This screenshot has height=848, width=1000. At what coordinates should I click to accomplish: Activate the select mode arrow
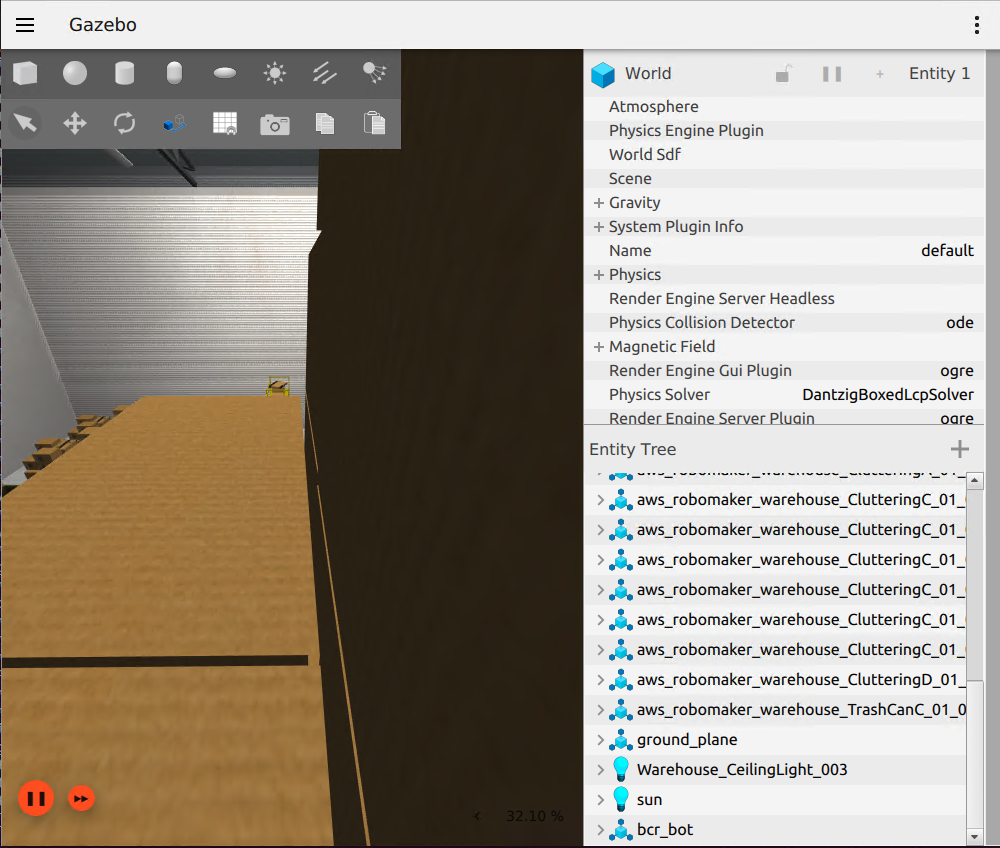point(25,123)
